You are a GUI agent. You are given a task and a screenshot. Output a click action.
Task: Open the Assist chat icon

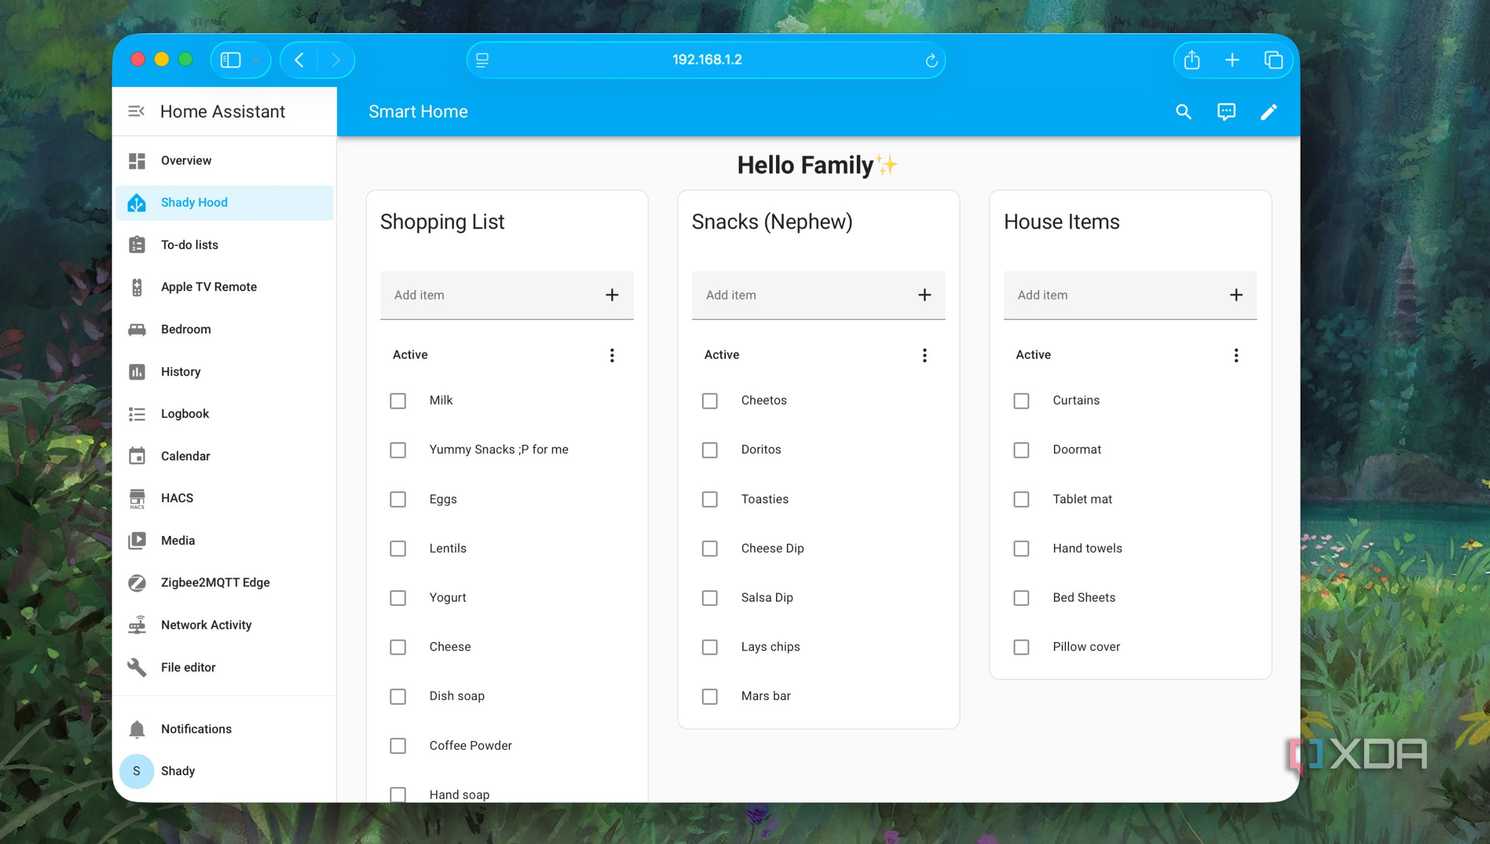coord(1226,112)
